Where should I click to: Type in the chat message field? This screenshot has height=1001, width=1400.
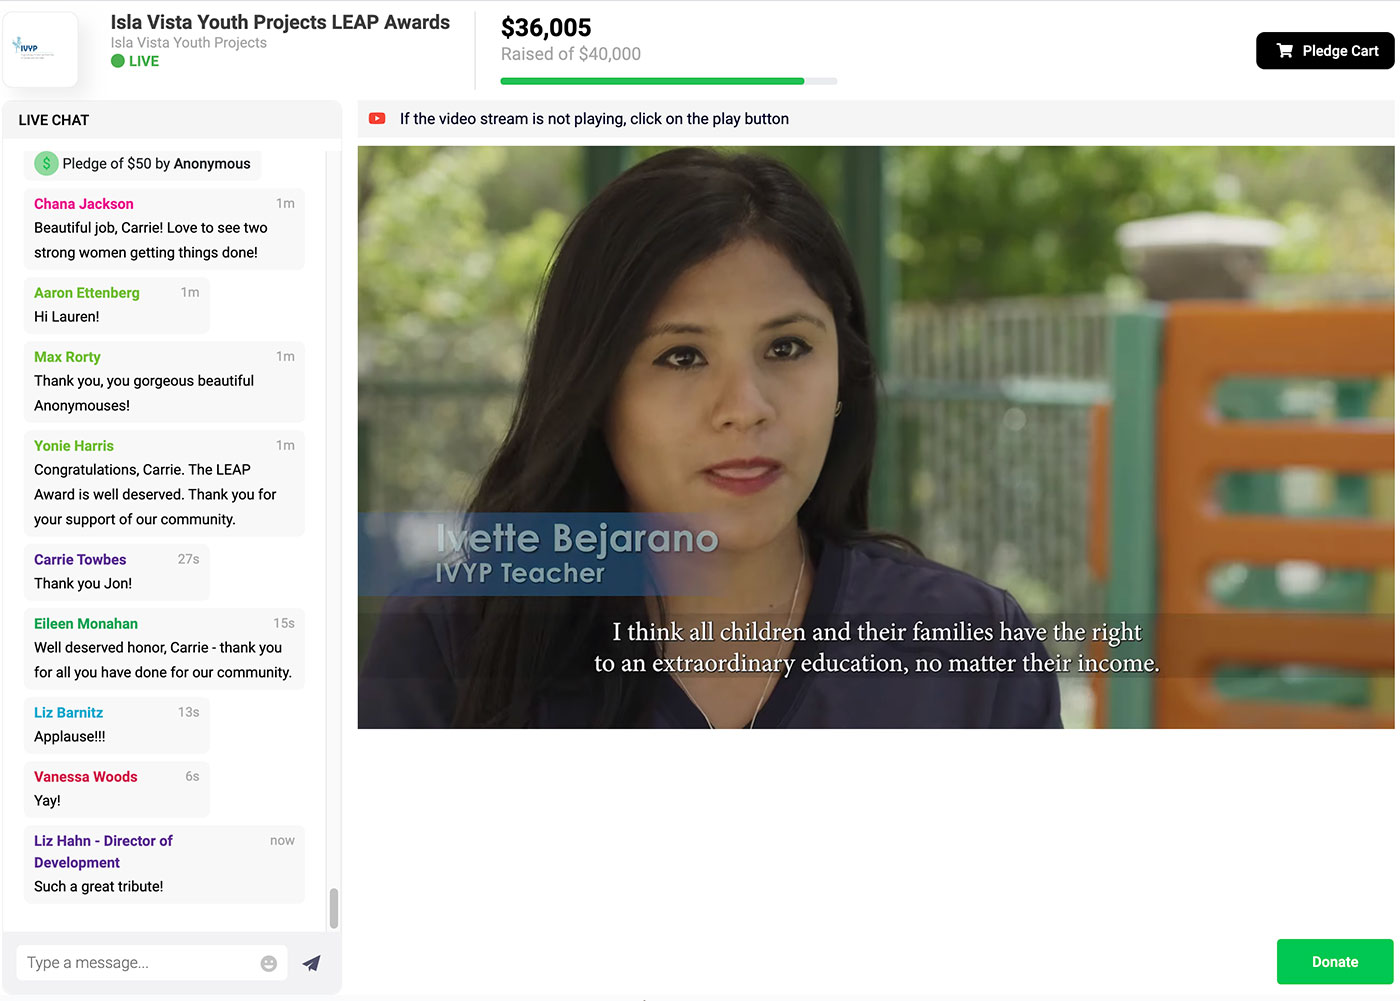(x=140, y=963)
